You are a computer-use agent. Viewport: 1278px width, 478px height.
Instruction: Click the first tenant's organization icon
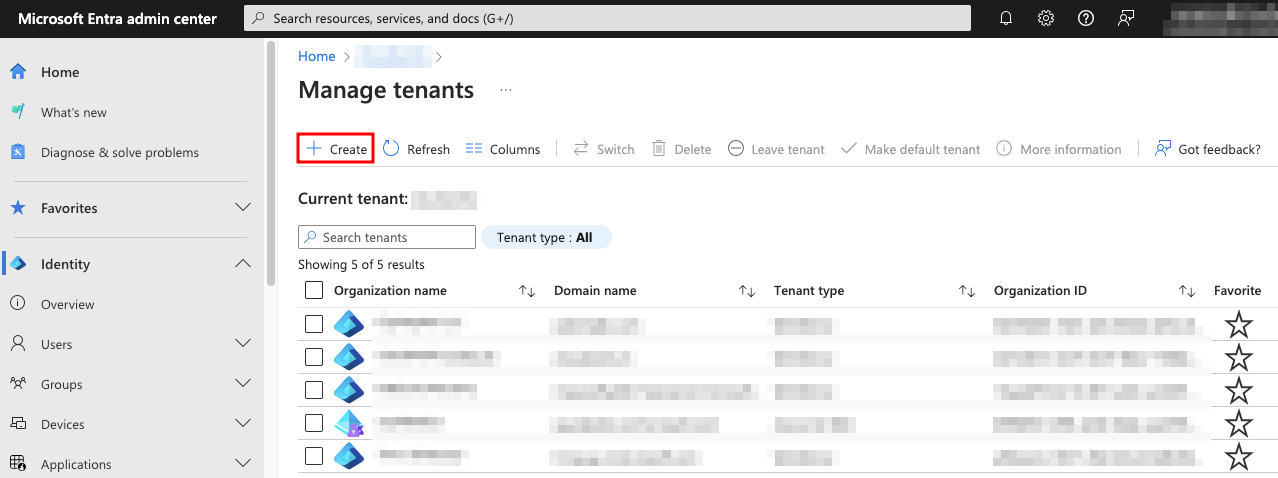348,324
